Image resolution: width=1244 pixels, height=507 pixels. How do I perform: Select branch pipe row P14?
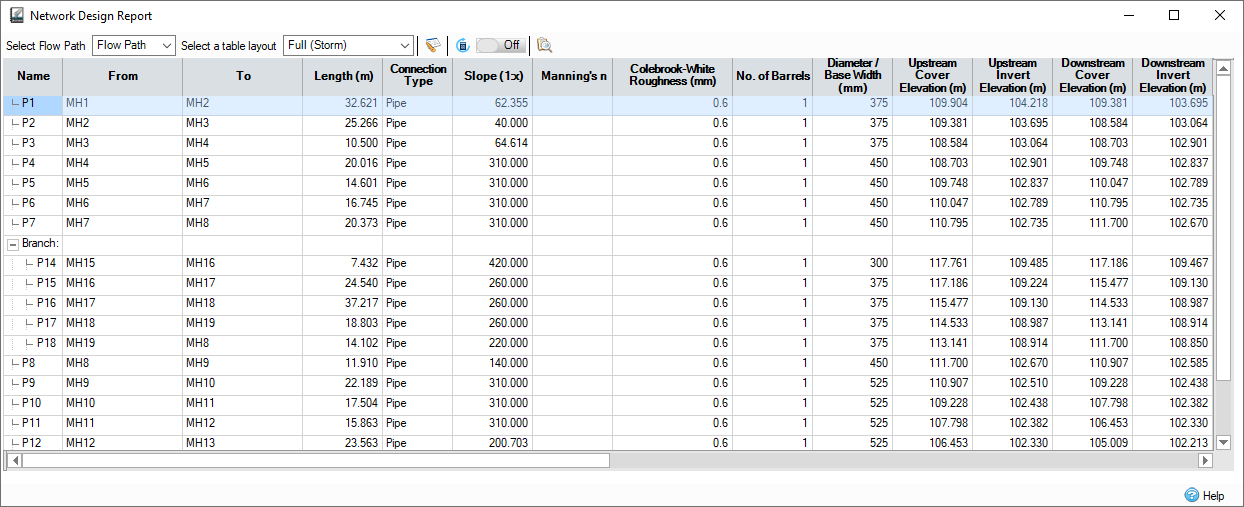click(607, 263)
